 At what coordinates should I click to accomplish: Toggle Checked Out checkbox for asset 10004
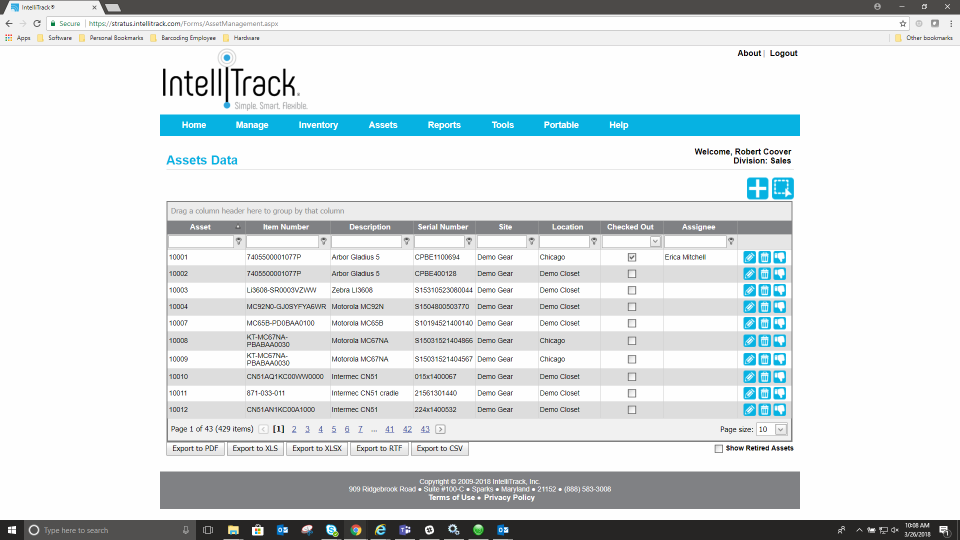point(632,307)
